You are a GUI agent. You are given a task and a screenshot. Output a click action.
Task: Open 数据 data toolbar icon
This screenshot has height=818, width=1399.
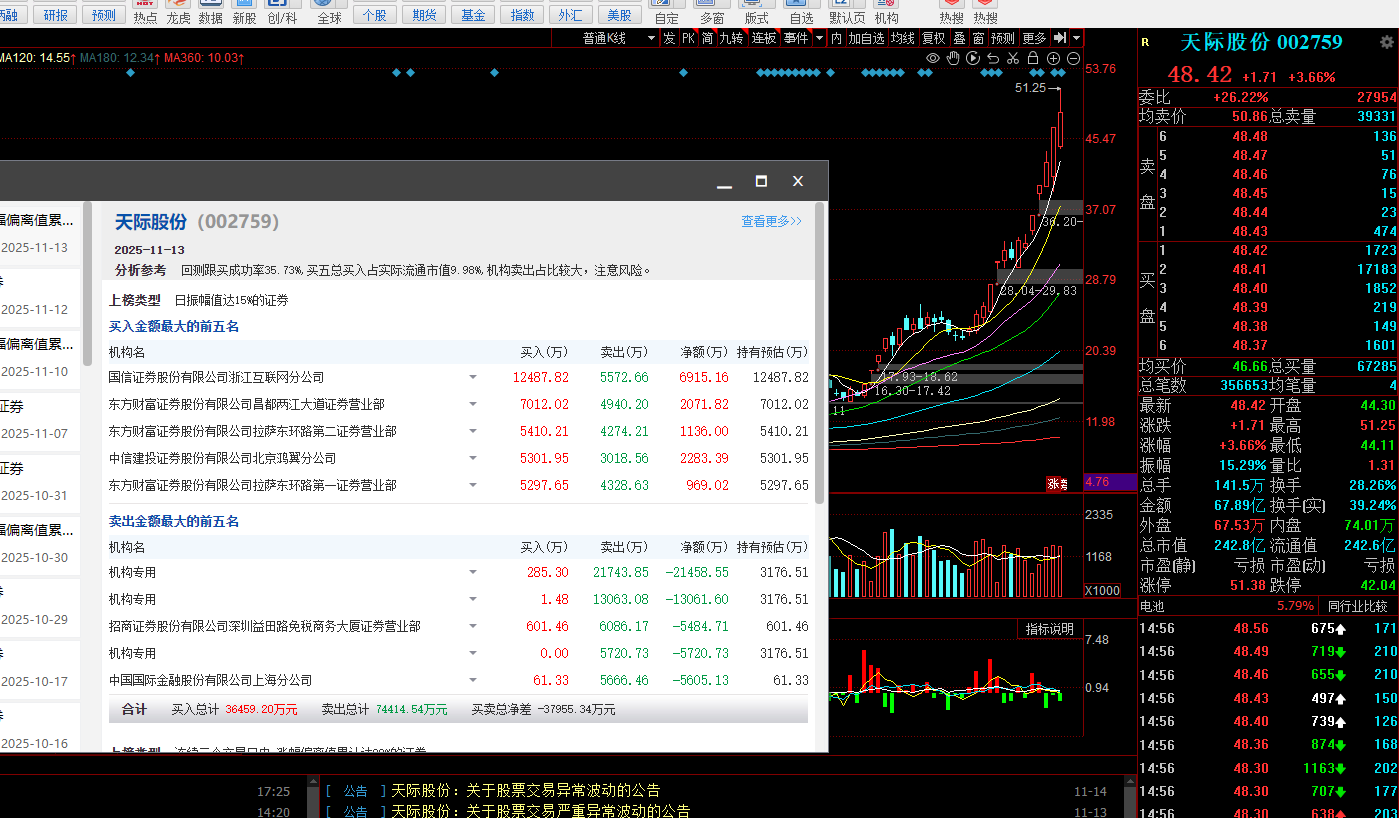(x=211, y=12)
